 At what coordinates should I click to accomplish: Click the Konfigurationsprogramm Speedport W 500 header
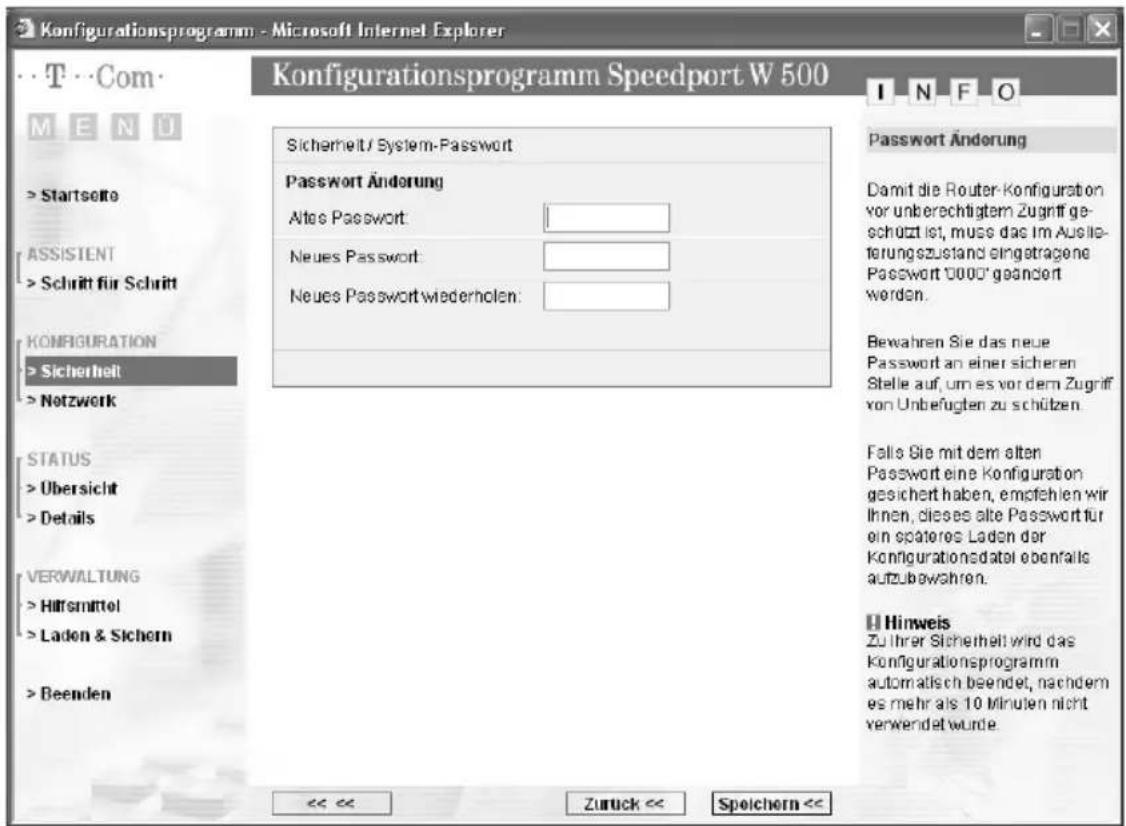550,75
